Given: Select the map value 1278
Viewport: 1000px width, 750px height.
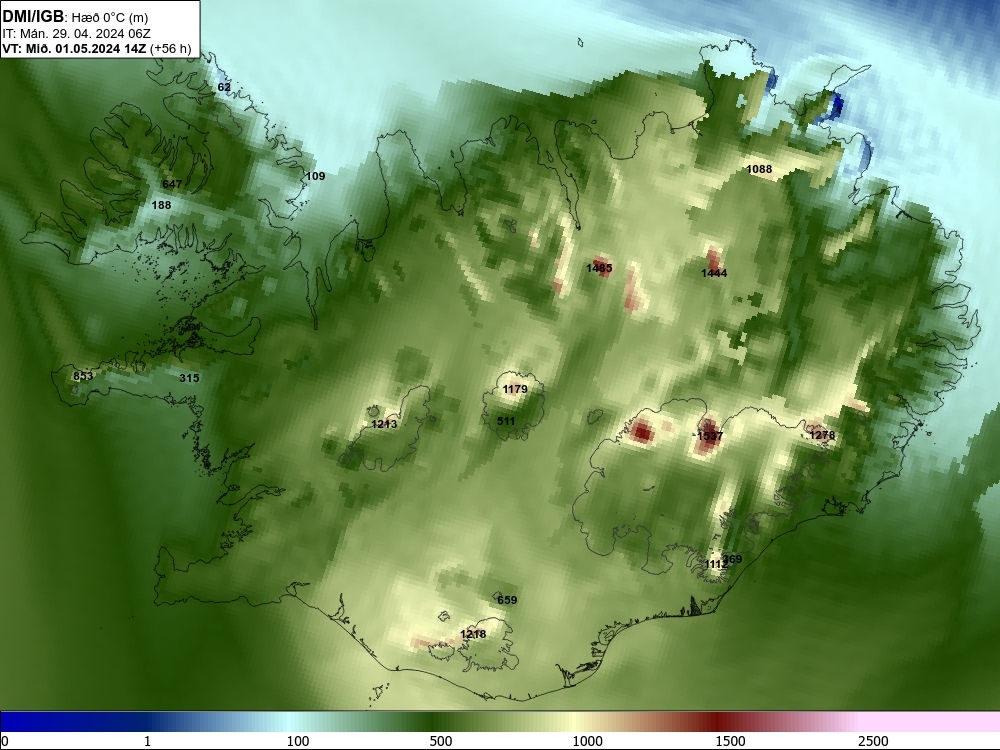Looking at the screenshot, I should (x=822, y=436).
